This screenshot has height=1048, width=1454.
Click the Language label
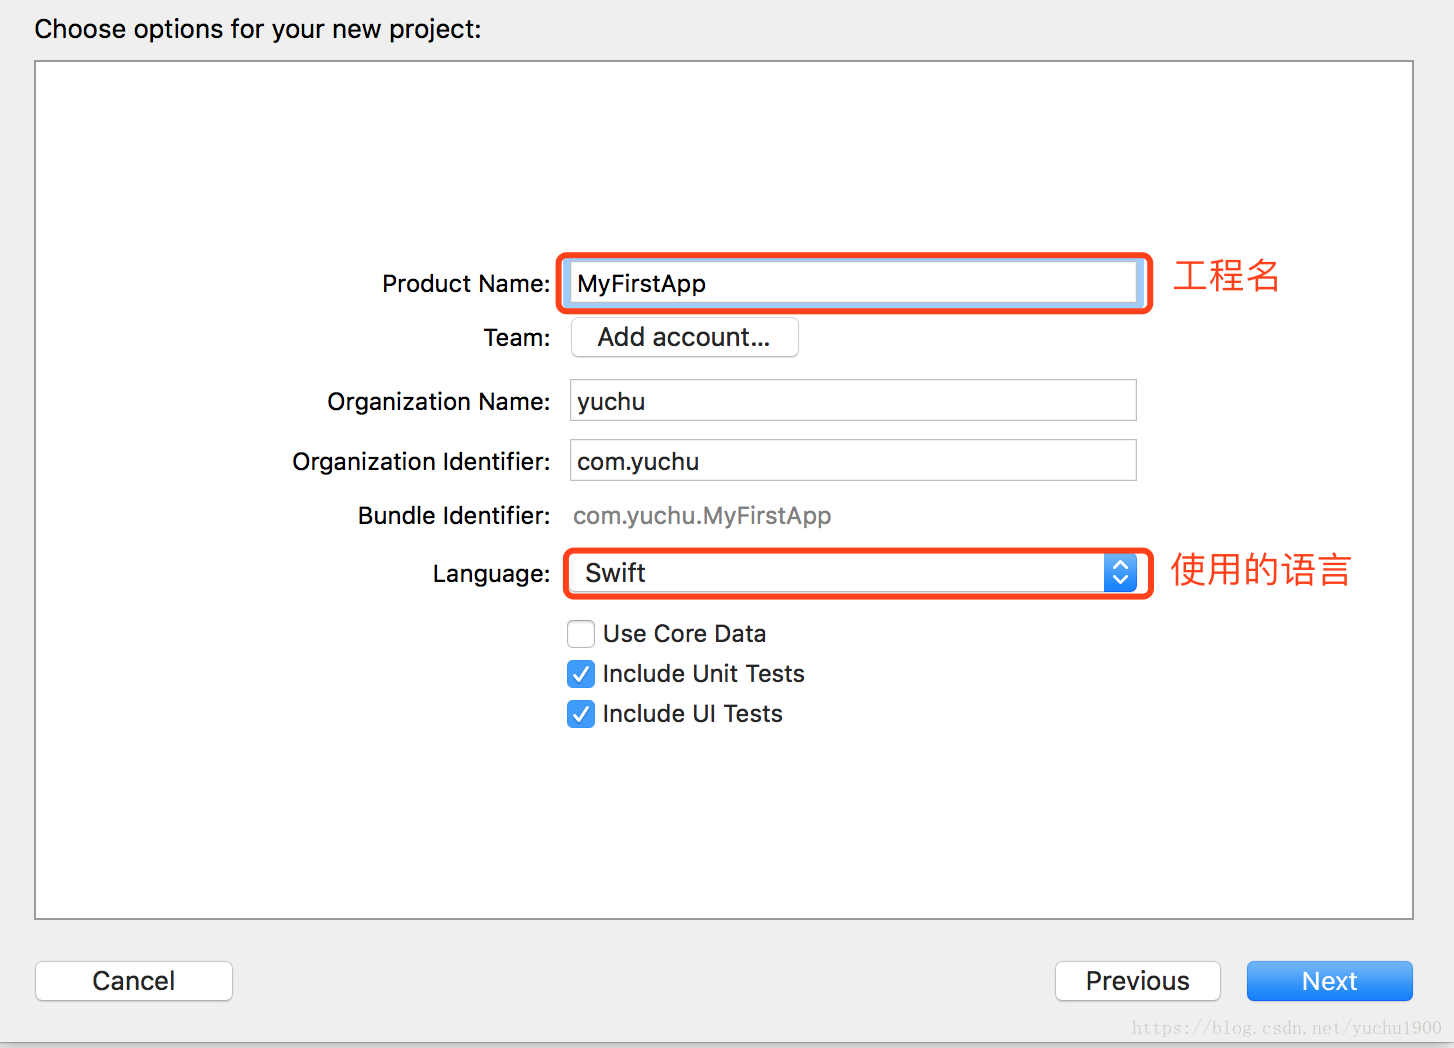pyautogui.click(x=491, y=574)
